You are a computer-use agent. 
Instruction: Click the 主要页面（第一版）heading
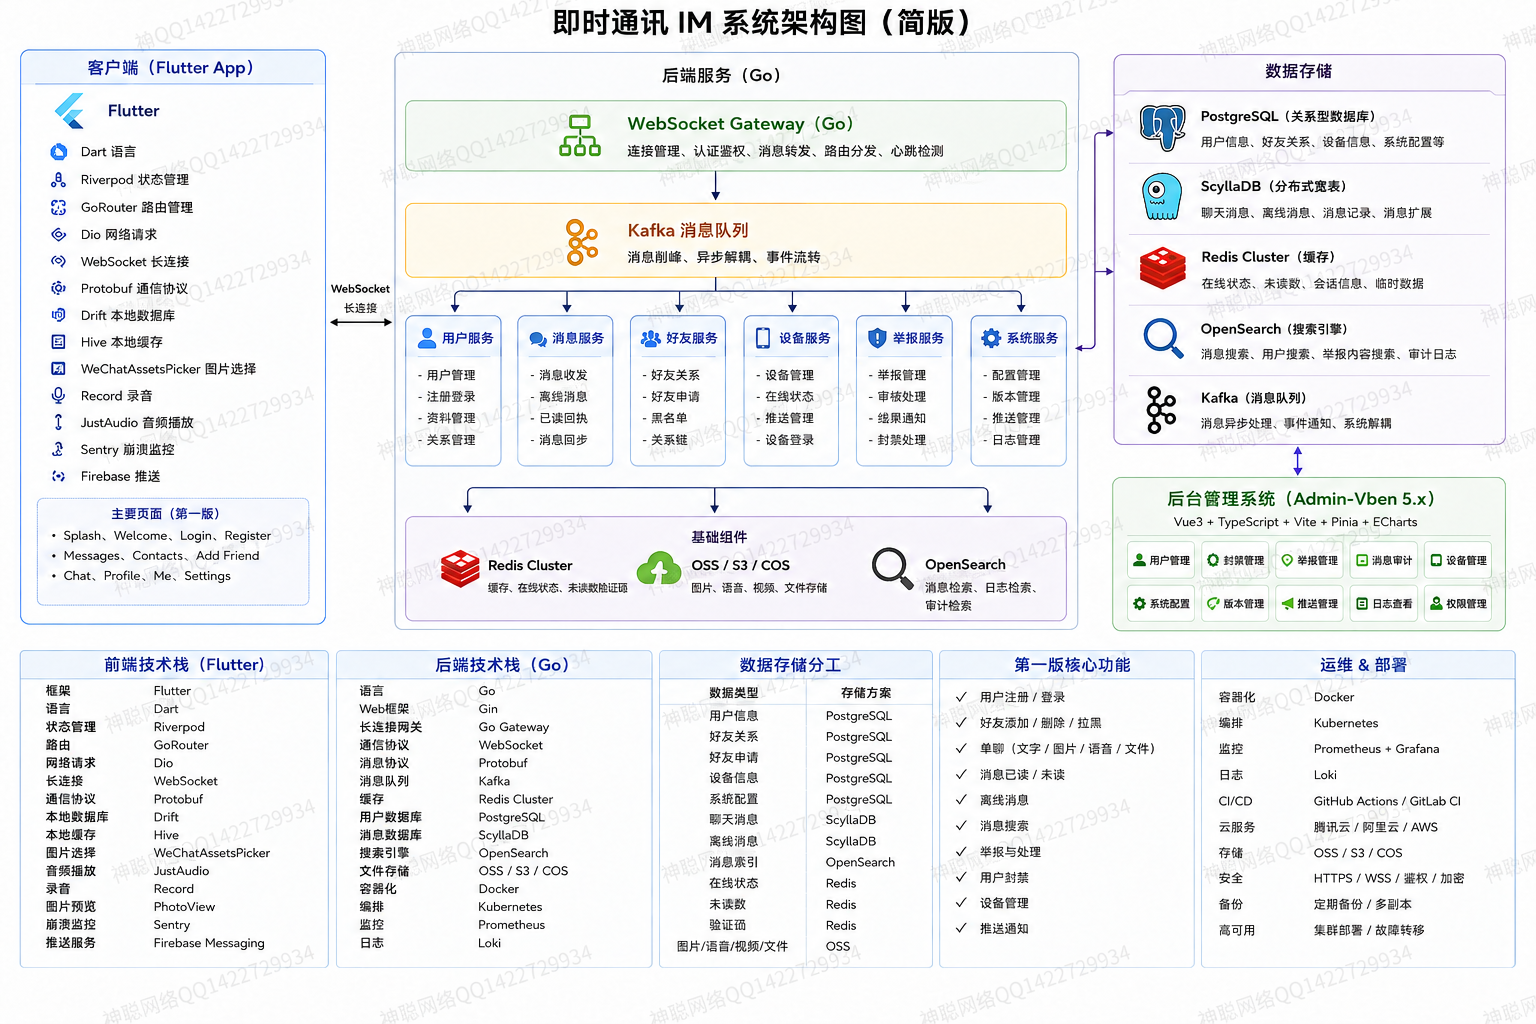[165, 514]
